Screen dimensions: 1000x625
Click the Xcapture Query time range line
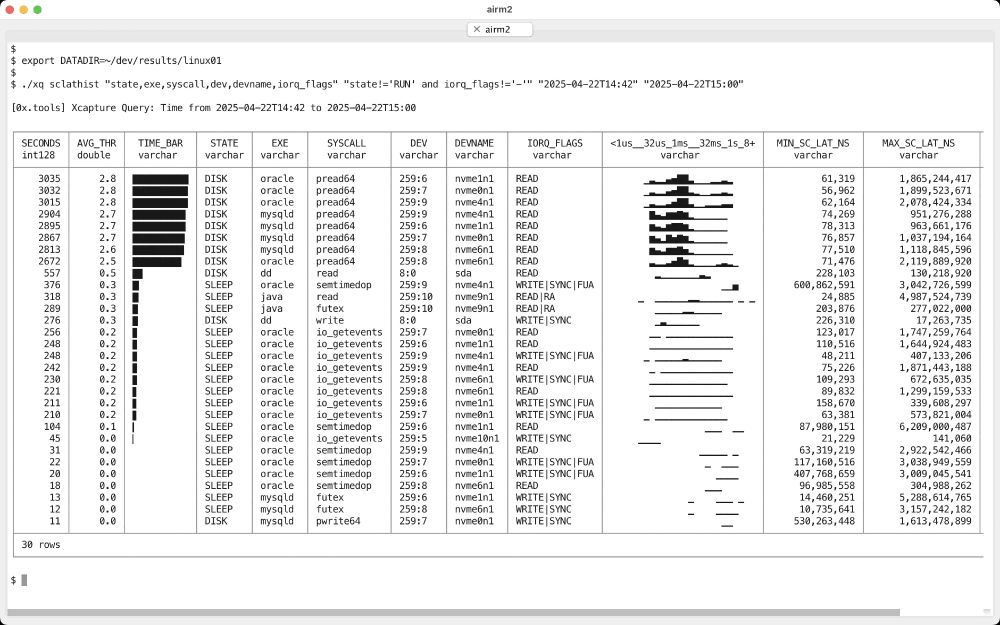(x=214, y=108)
